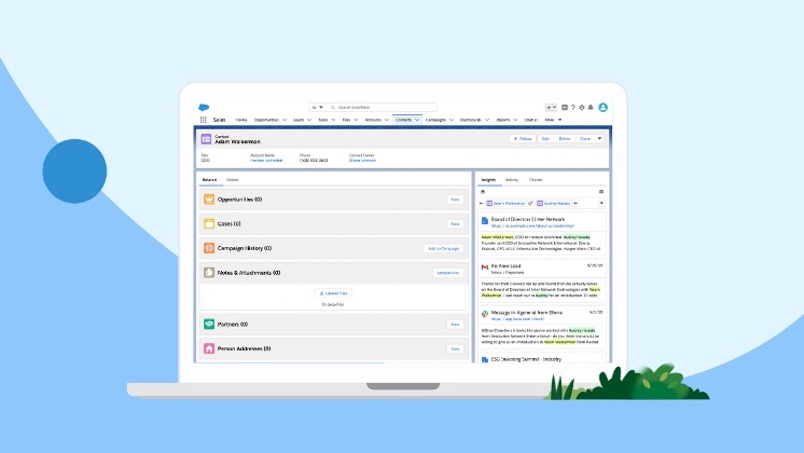
Task: Open the Setup gear icon
Action: click(x=581, y=107)
